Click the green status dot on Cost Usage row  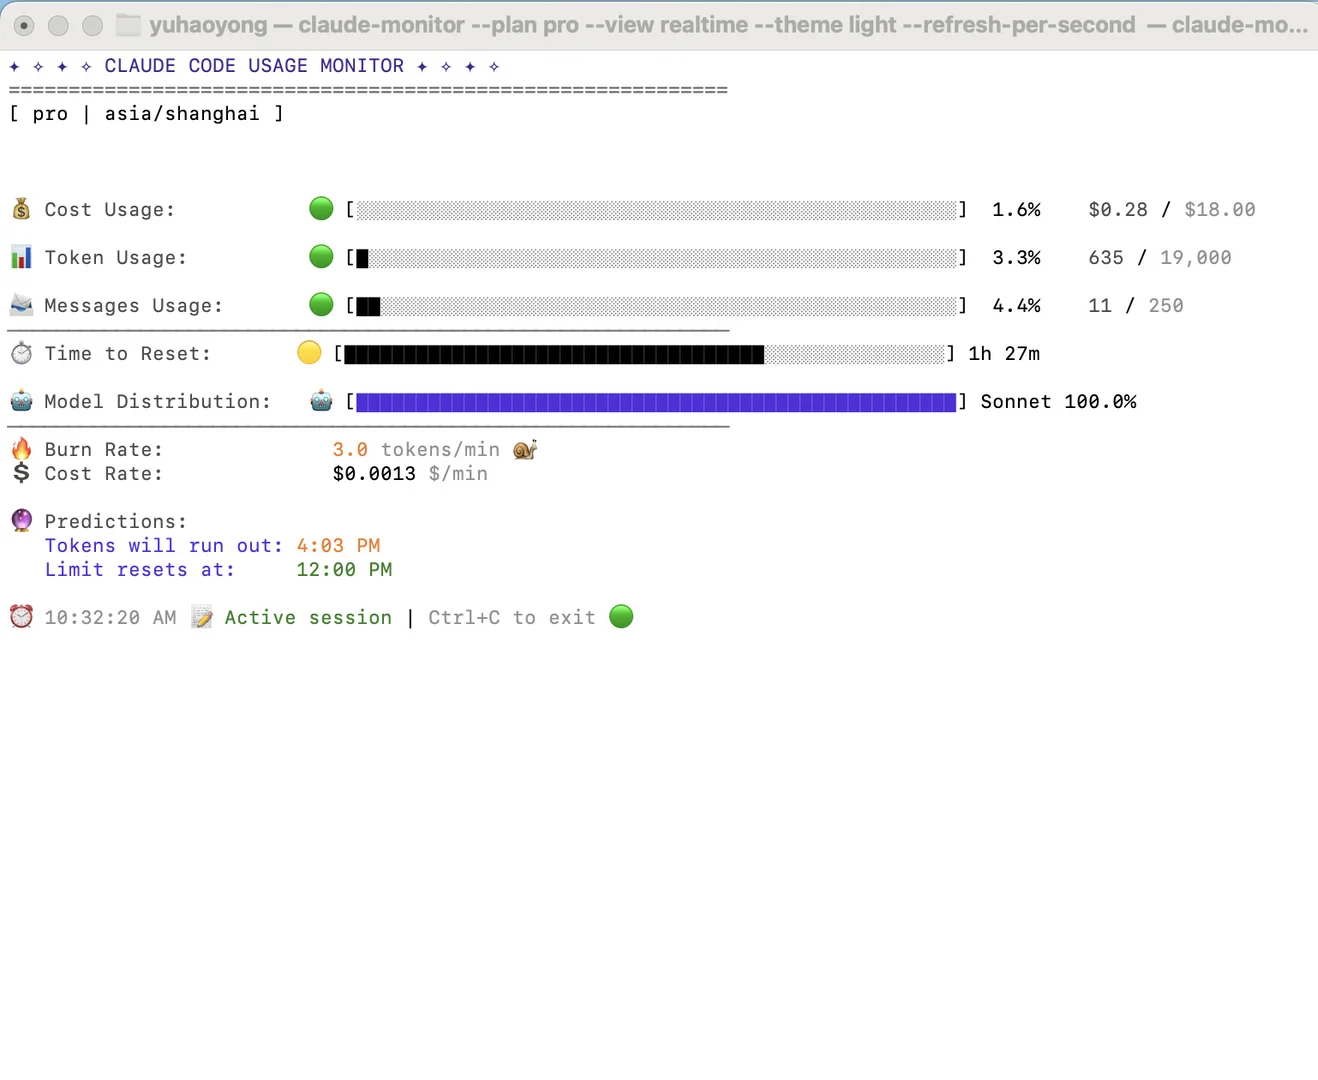321,209
